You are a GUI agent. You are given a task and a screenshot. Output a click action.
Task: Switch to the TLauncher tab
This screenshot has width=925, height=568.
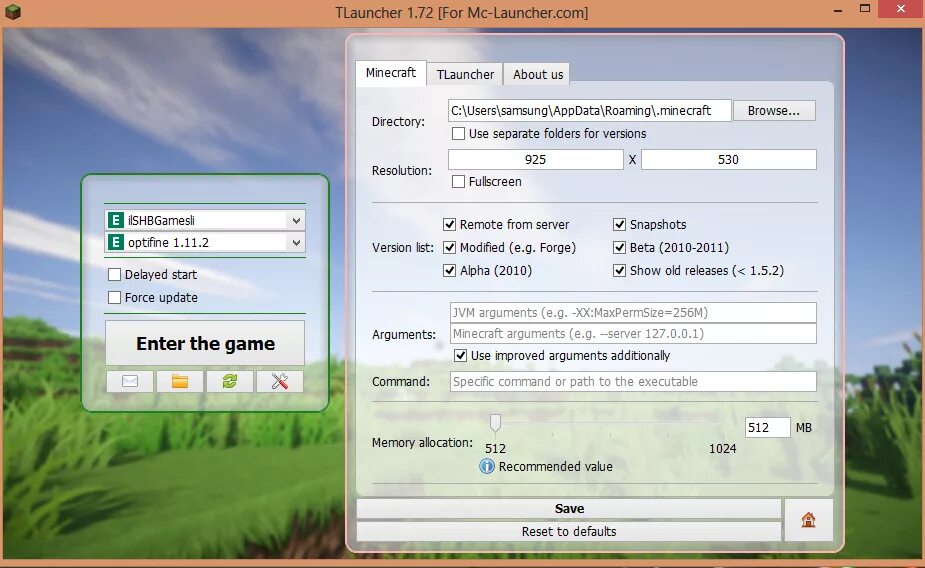(x=465, y=75)
